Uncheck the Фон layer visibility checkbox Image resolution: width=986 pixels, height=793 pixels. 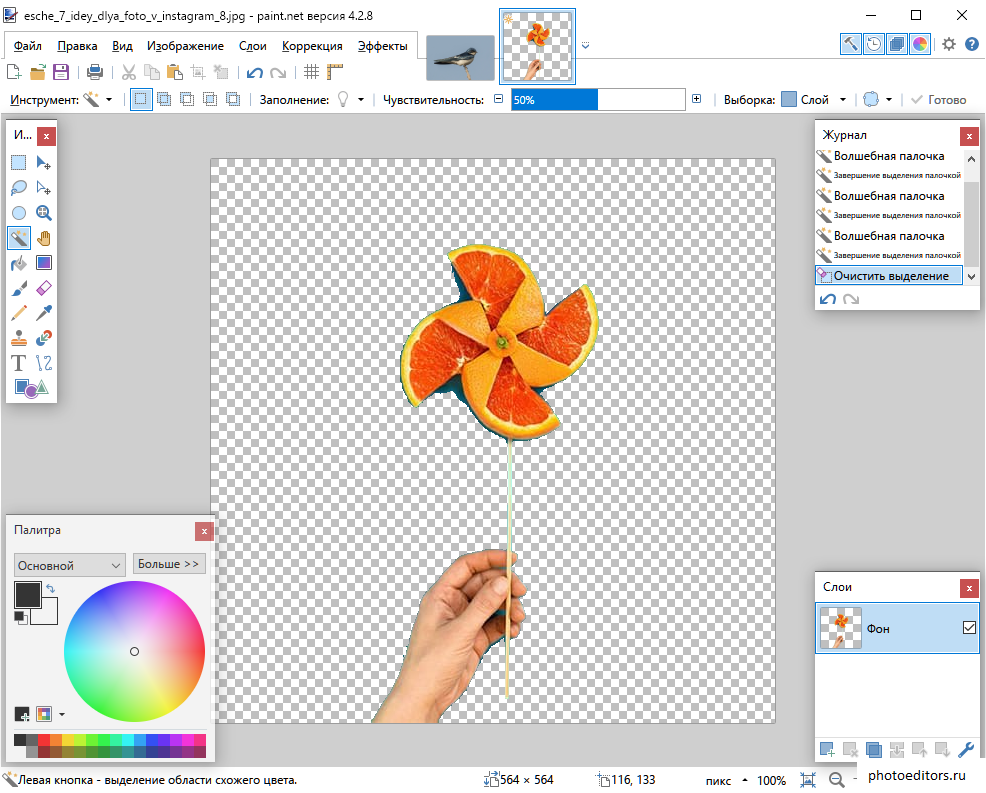(x=969, y=627)
